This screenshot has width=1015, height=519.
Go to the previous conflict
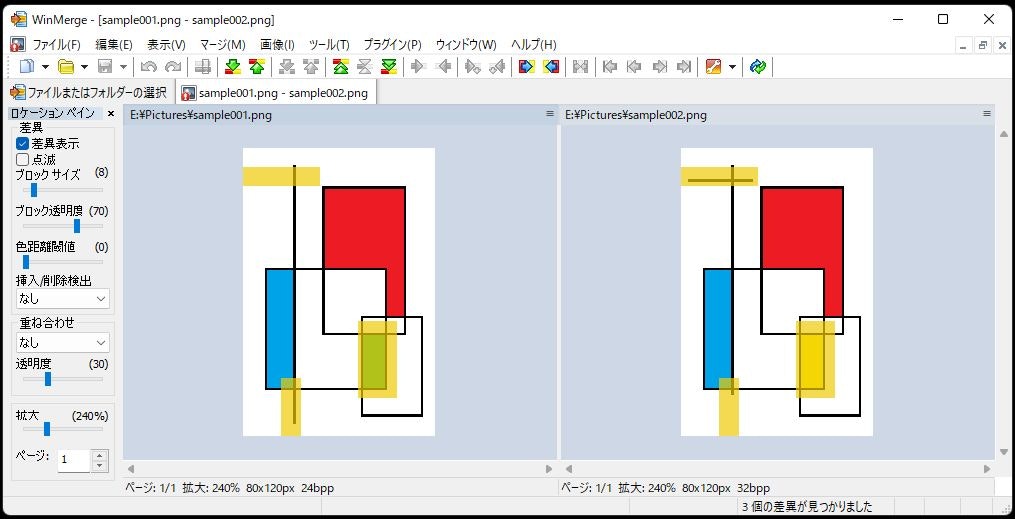click(x=311, y=66)
